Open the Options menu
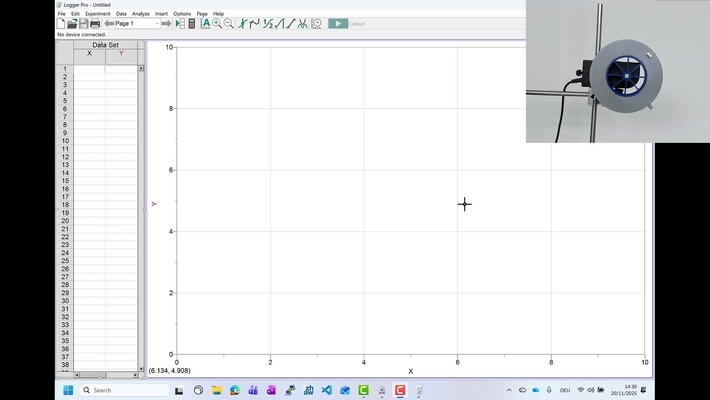The height and width of the screenshot is (400, 710). (x=182, y=14)
